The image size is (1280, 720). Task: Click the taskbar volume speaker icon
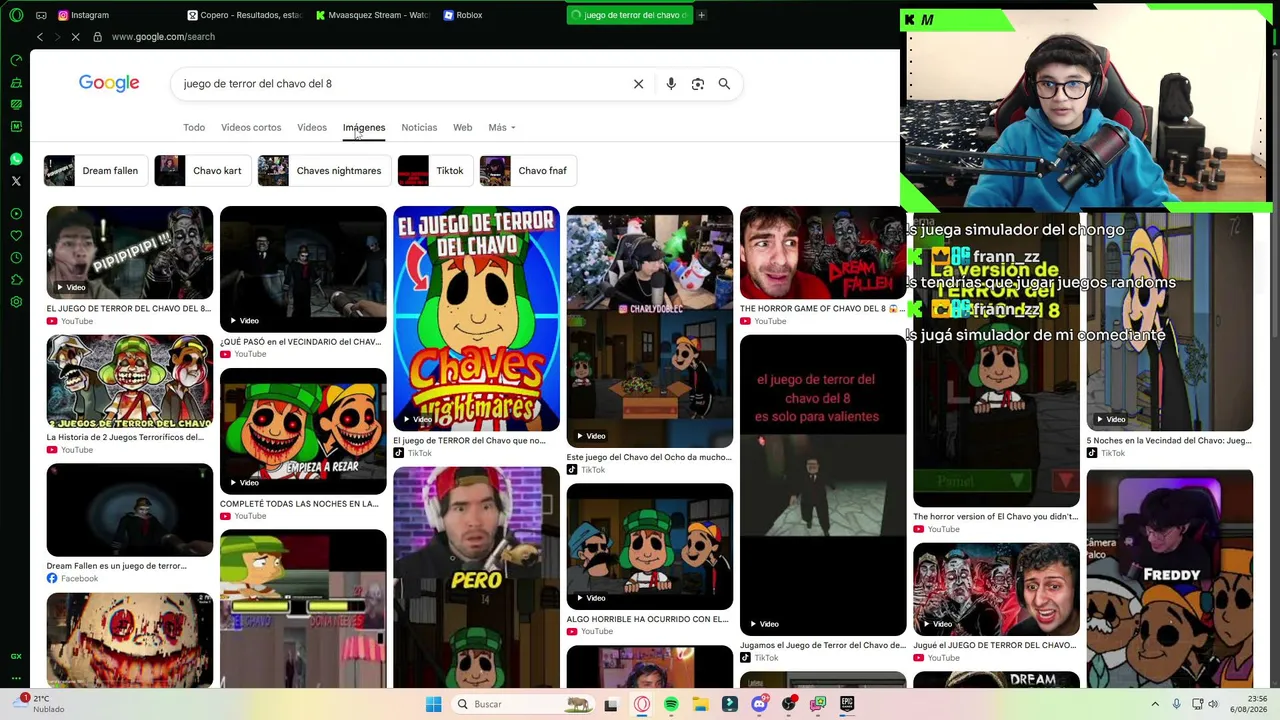pyautogui.click(x=1213, y=704)
